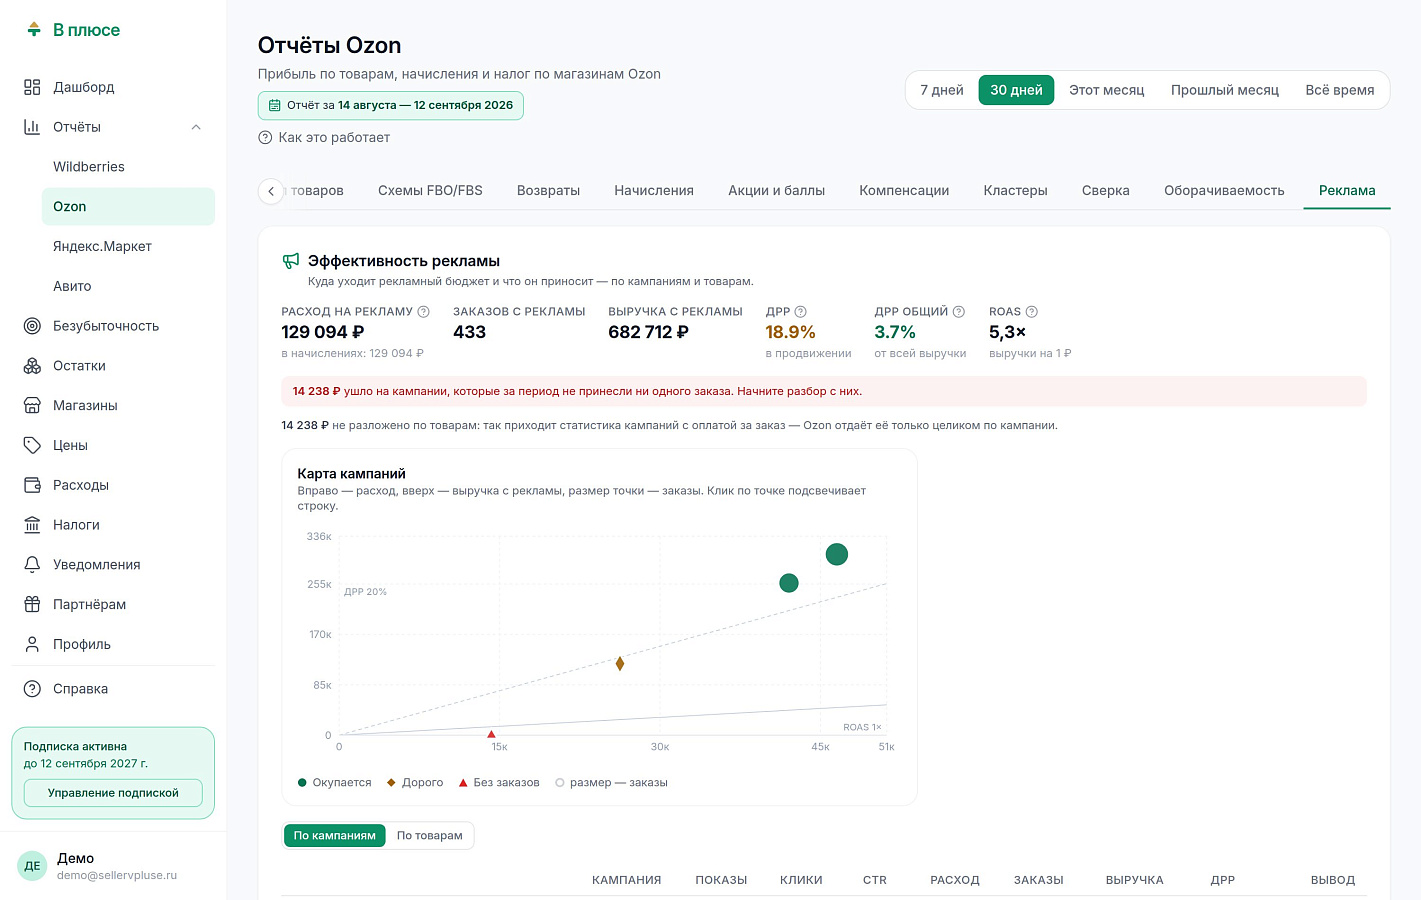Collapse the Отчёты sidebar section
This screenshot has height=900, width=1421.
(x=196, y=127)
